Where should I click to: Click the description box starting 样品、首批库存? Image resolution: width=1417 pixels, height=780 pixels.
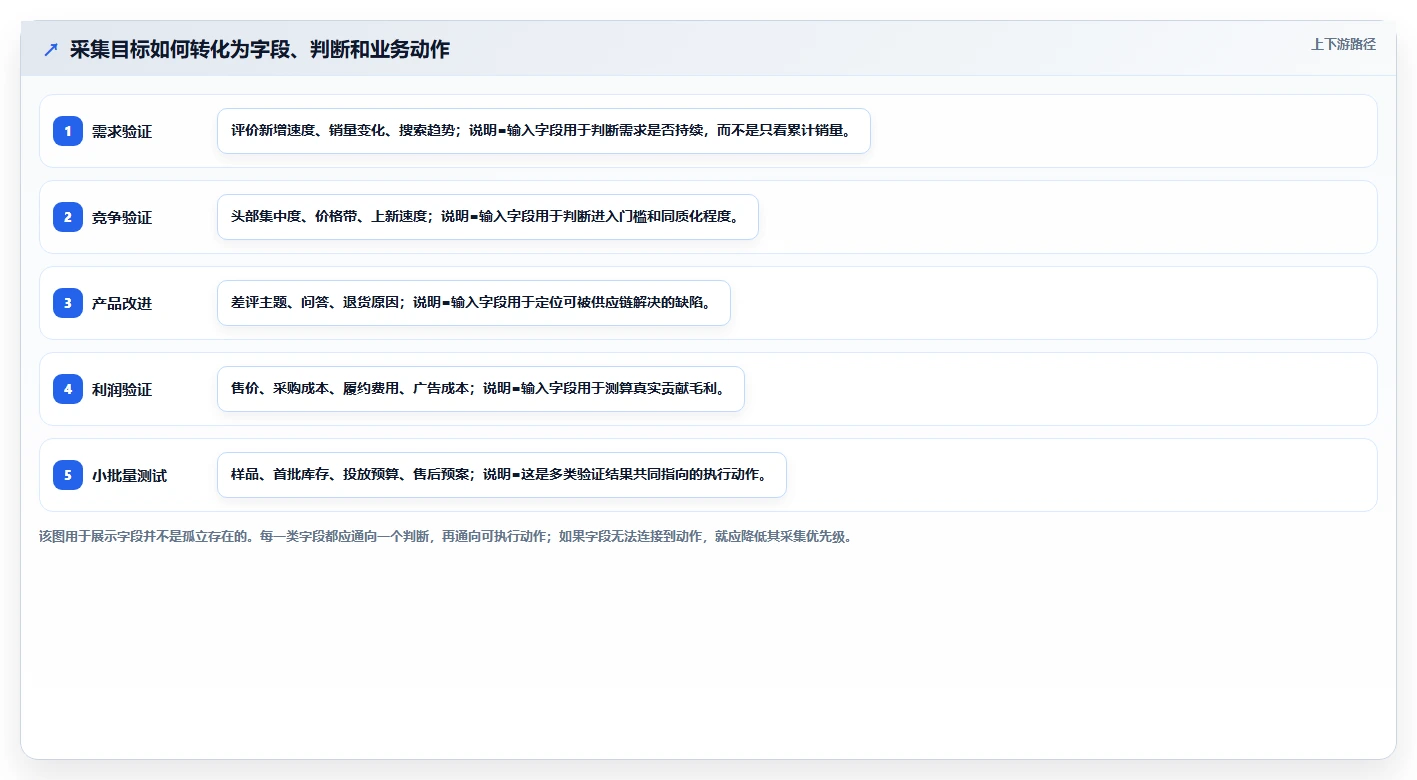pos(502,475)
